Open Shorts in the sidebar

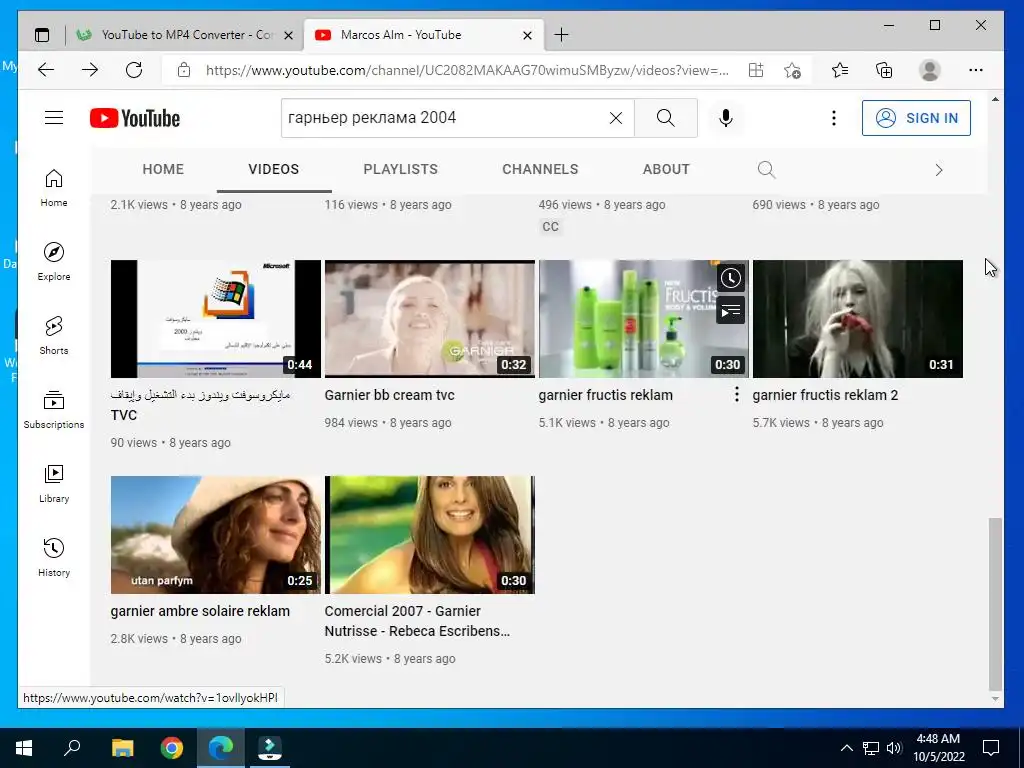pyautogui.click(x=54, y=336)
